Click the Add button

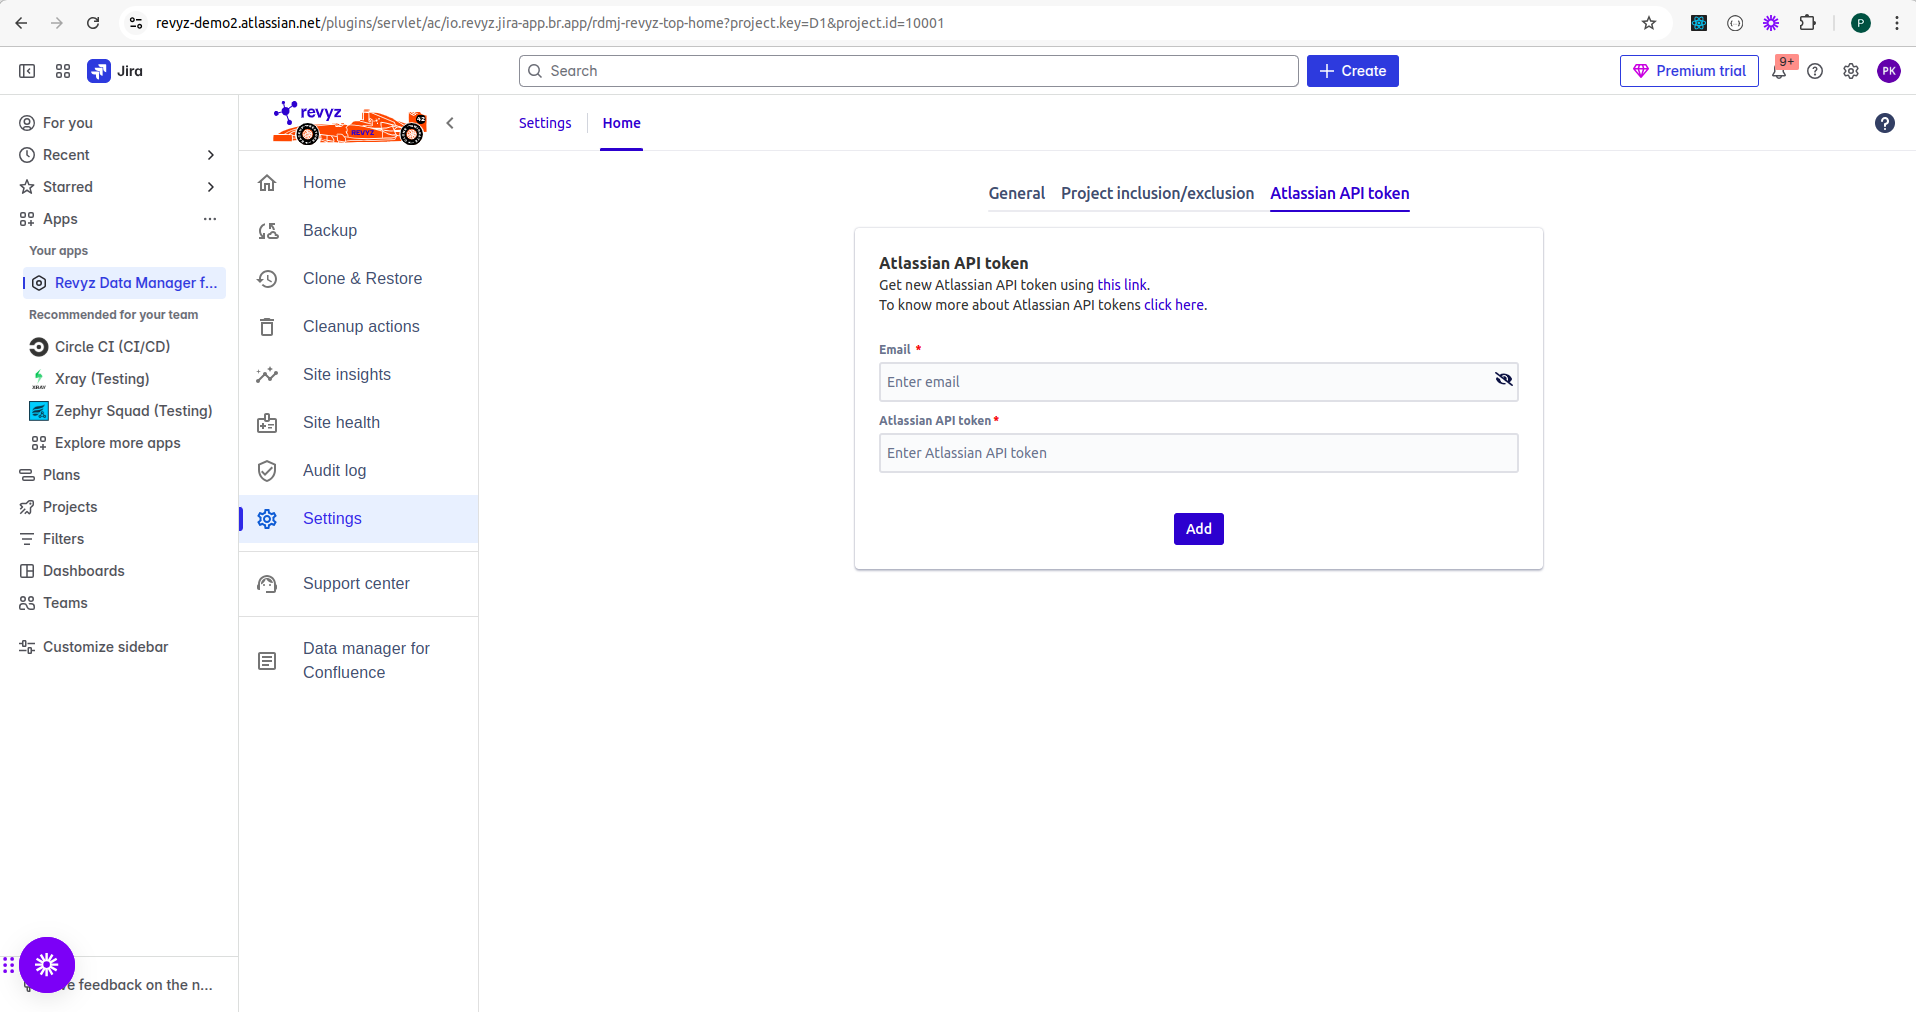tap(1198, 529)
